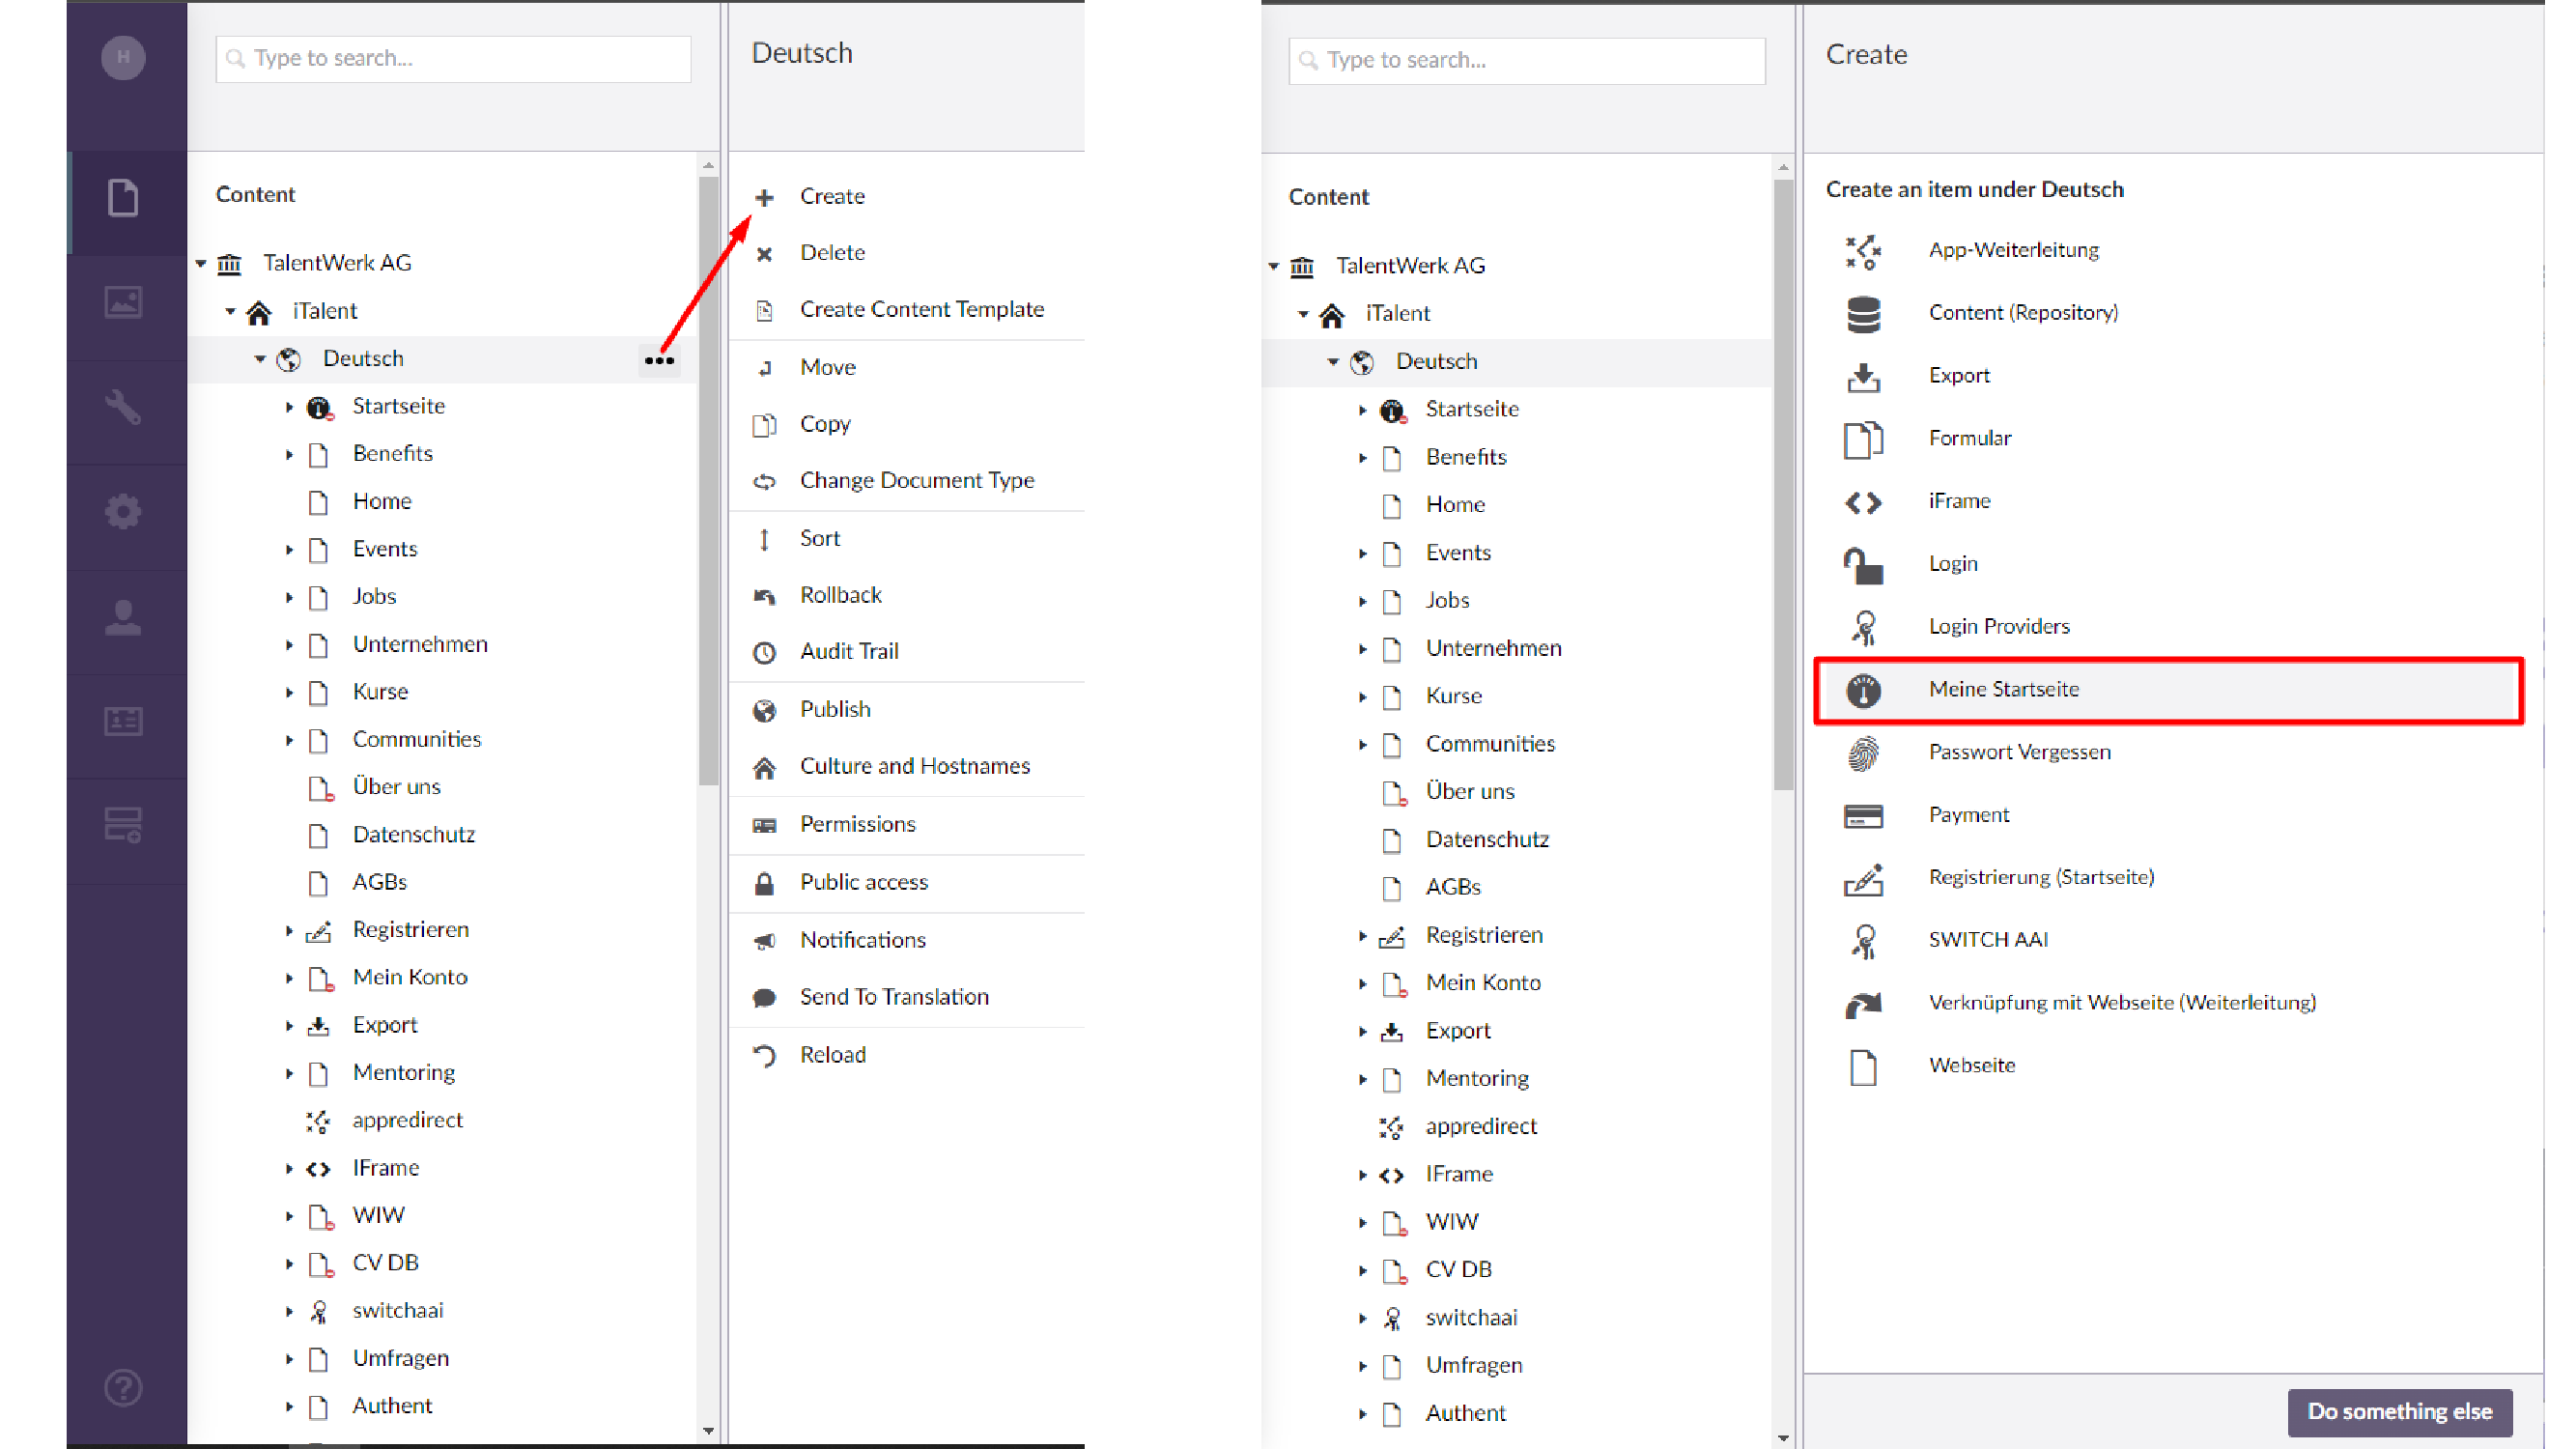Open the Forms section in the sidebar
The height and width of the screenshot is (1449, 2576).
(124, 825)
